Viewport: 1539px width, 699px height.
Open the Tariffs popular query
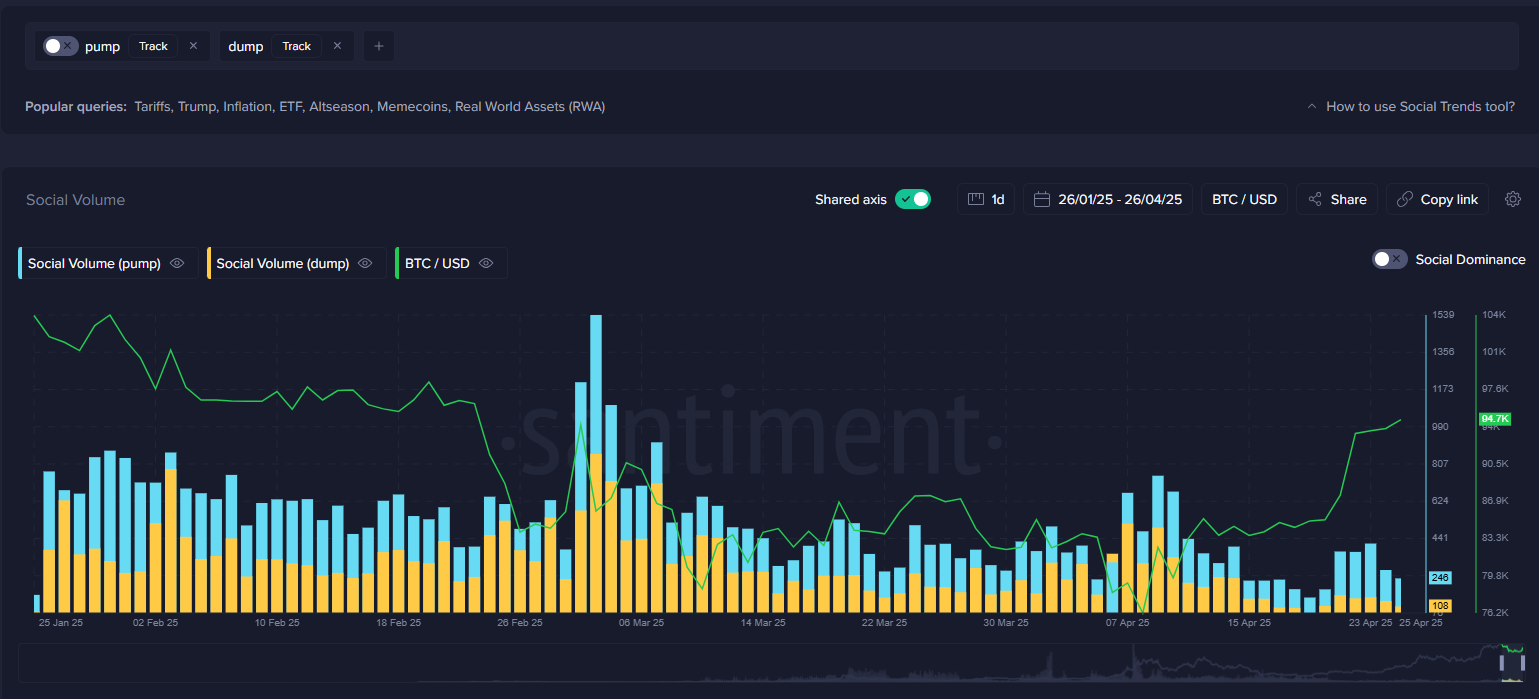pyautogui.click(x=152, y=106)
